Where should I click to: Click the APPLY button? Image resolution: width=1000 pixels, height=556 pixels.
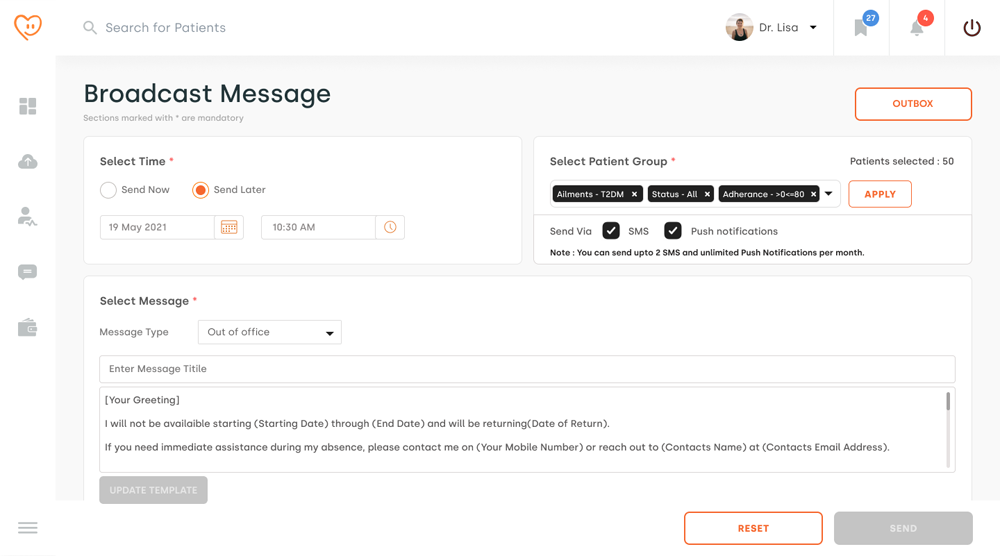click(x=880, y=194)
